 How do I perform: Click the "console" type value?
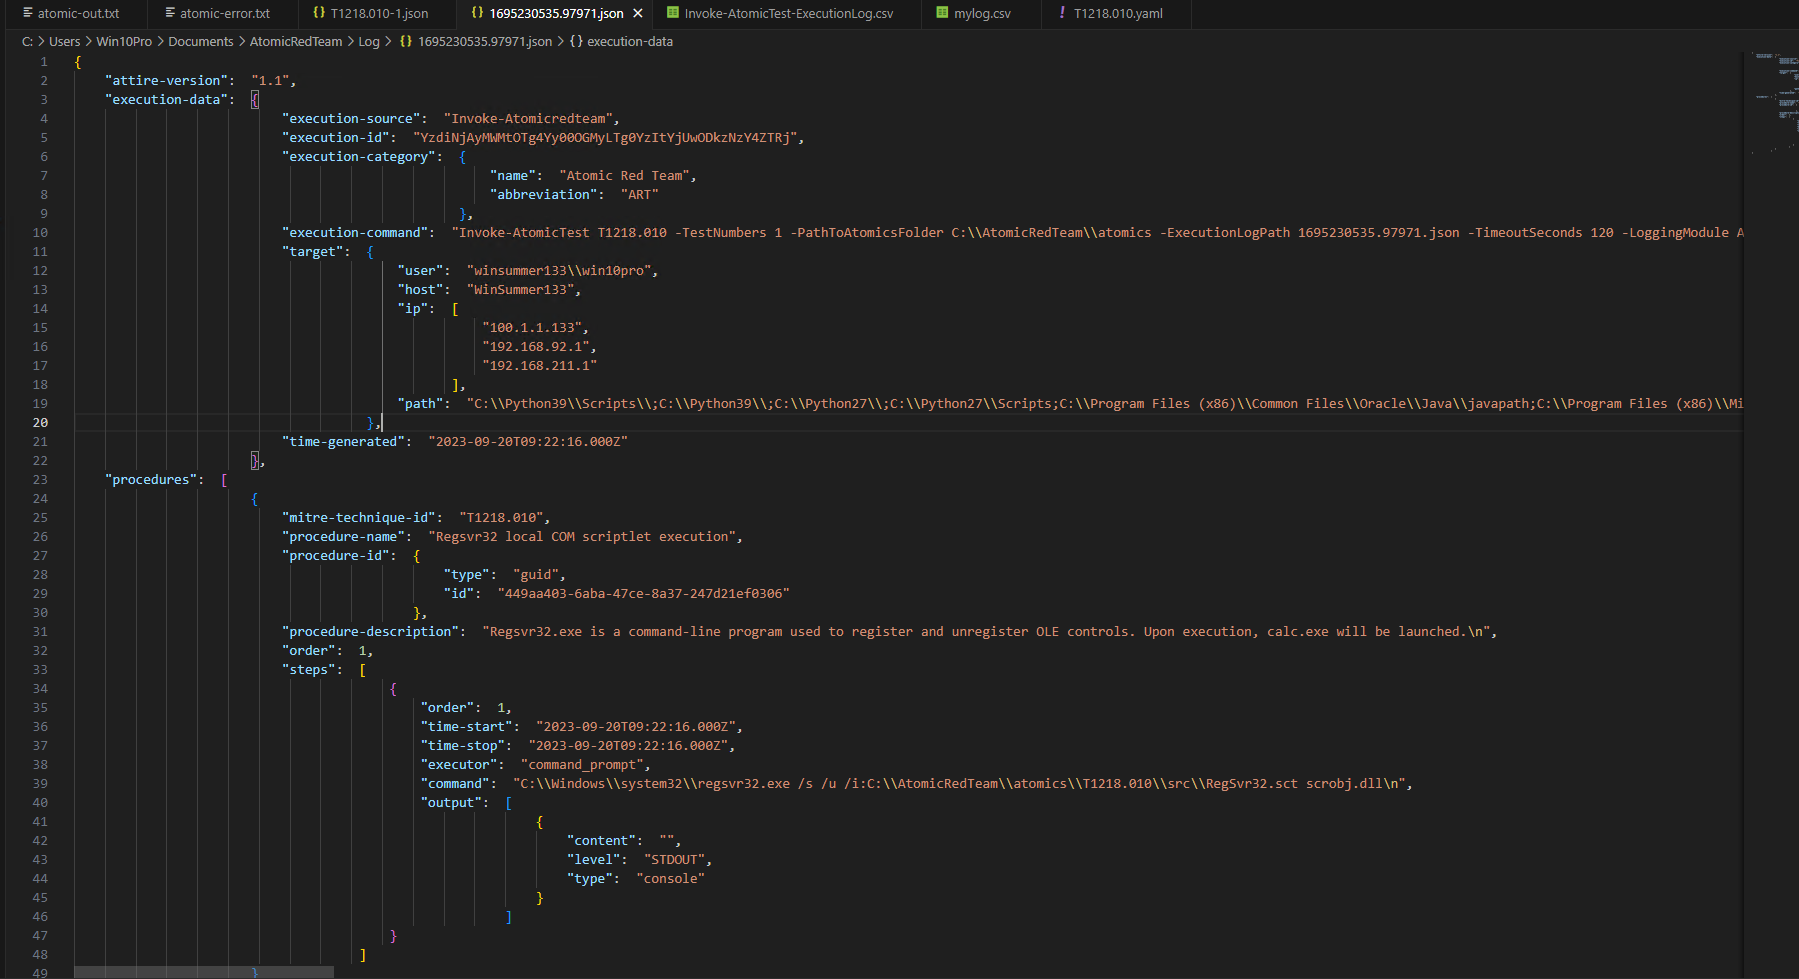tap(671, 878)
